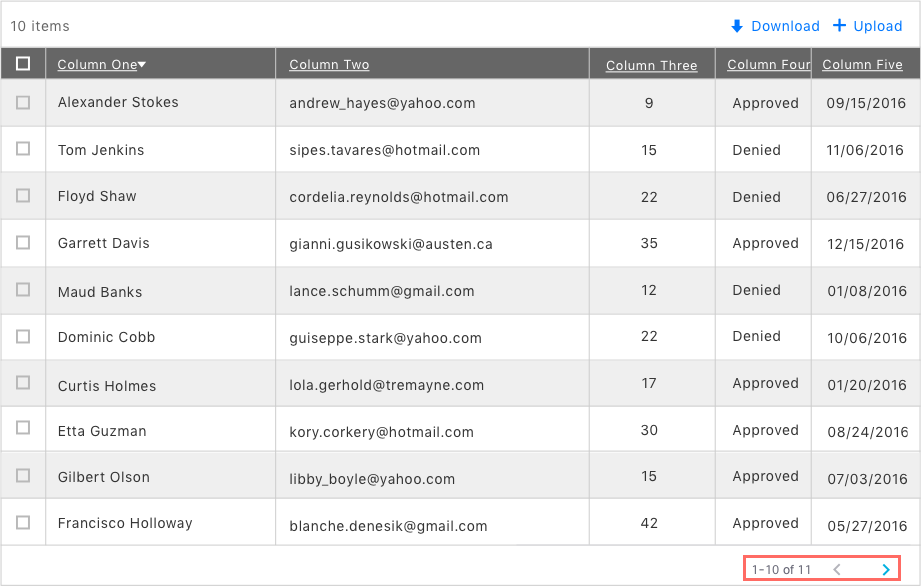
Task: Click the 1-10 of 11 pagination label
Action: click(x=783, y=569)
